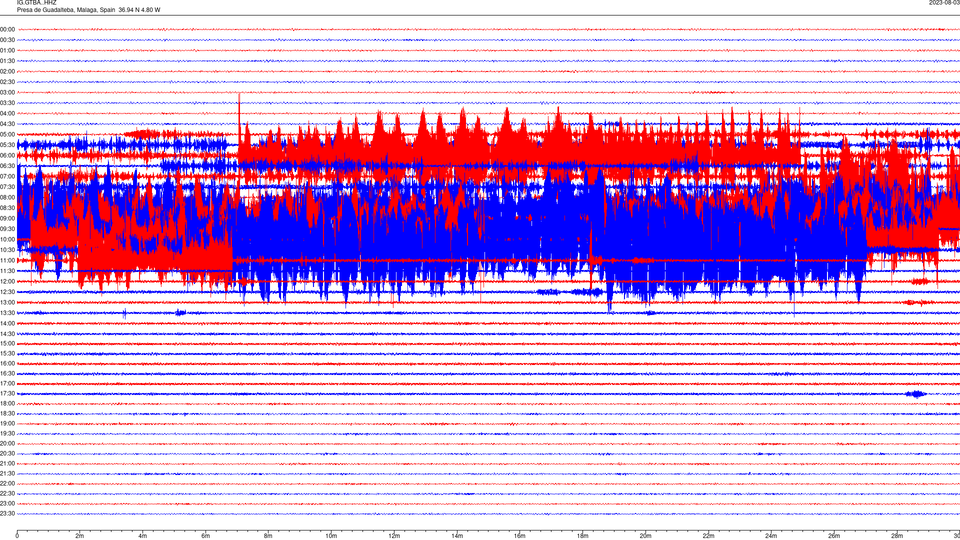Viewport: 960px width, 540px height.
Task: Click the 6m tick label on time axis
Action: click(x=206, y=536)
